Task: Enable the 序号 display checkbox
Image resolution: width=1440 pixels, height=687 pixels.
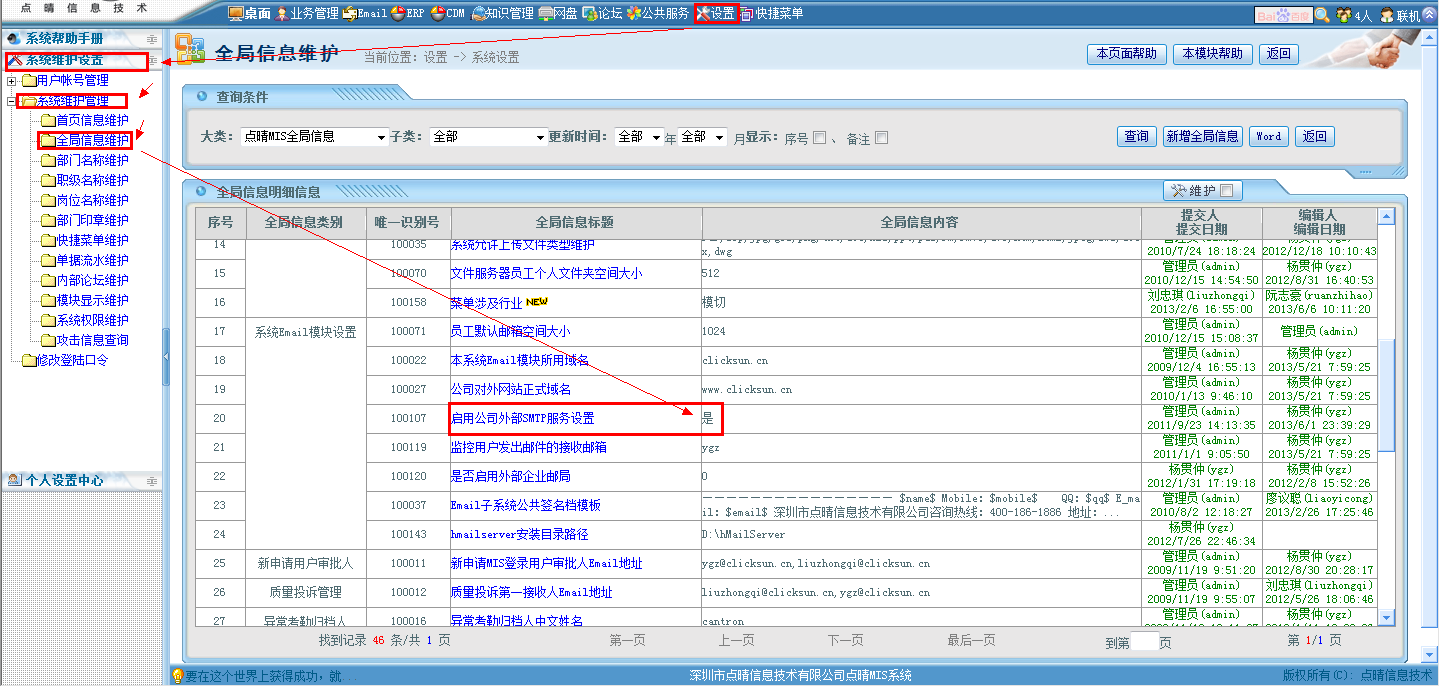Action: [819, 138]
